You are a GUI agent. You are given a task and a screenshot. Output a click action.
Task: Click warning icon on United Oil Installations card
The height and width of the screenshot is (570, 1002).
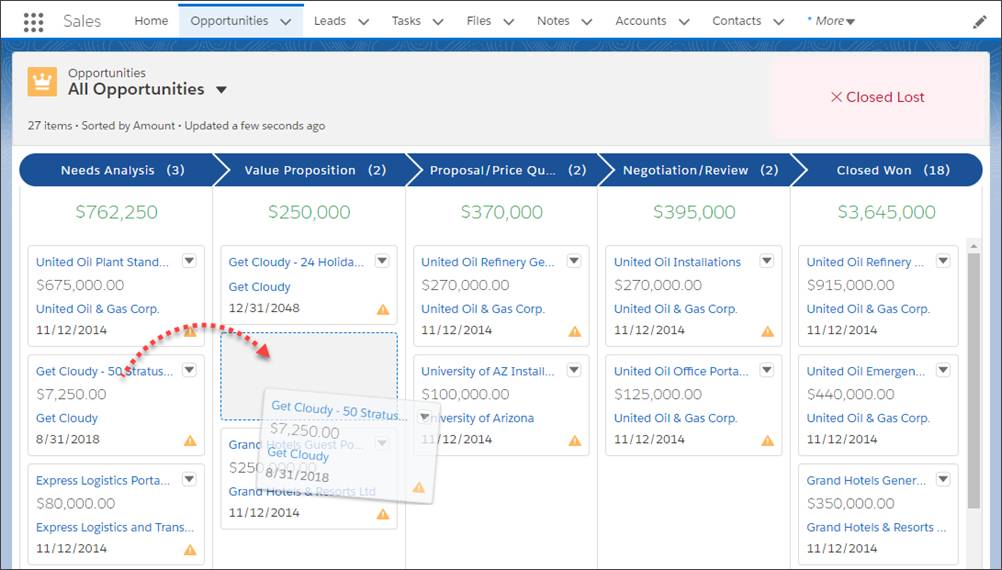767,332
